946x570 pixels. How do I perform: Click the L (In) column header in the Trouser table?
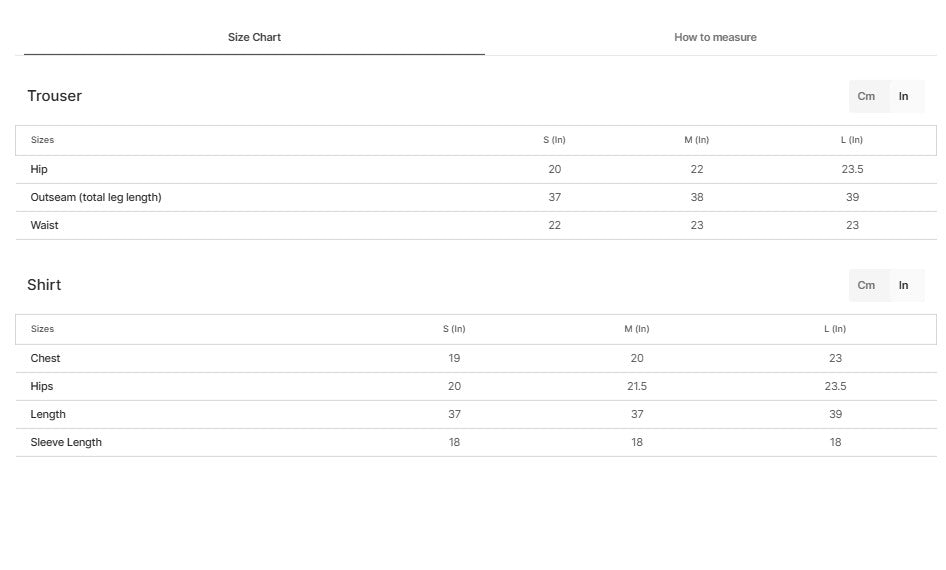coord(852,140)
